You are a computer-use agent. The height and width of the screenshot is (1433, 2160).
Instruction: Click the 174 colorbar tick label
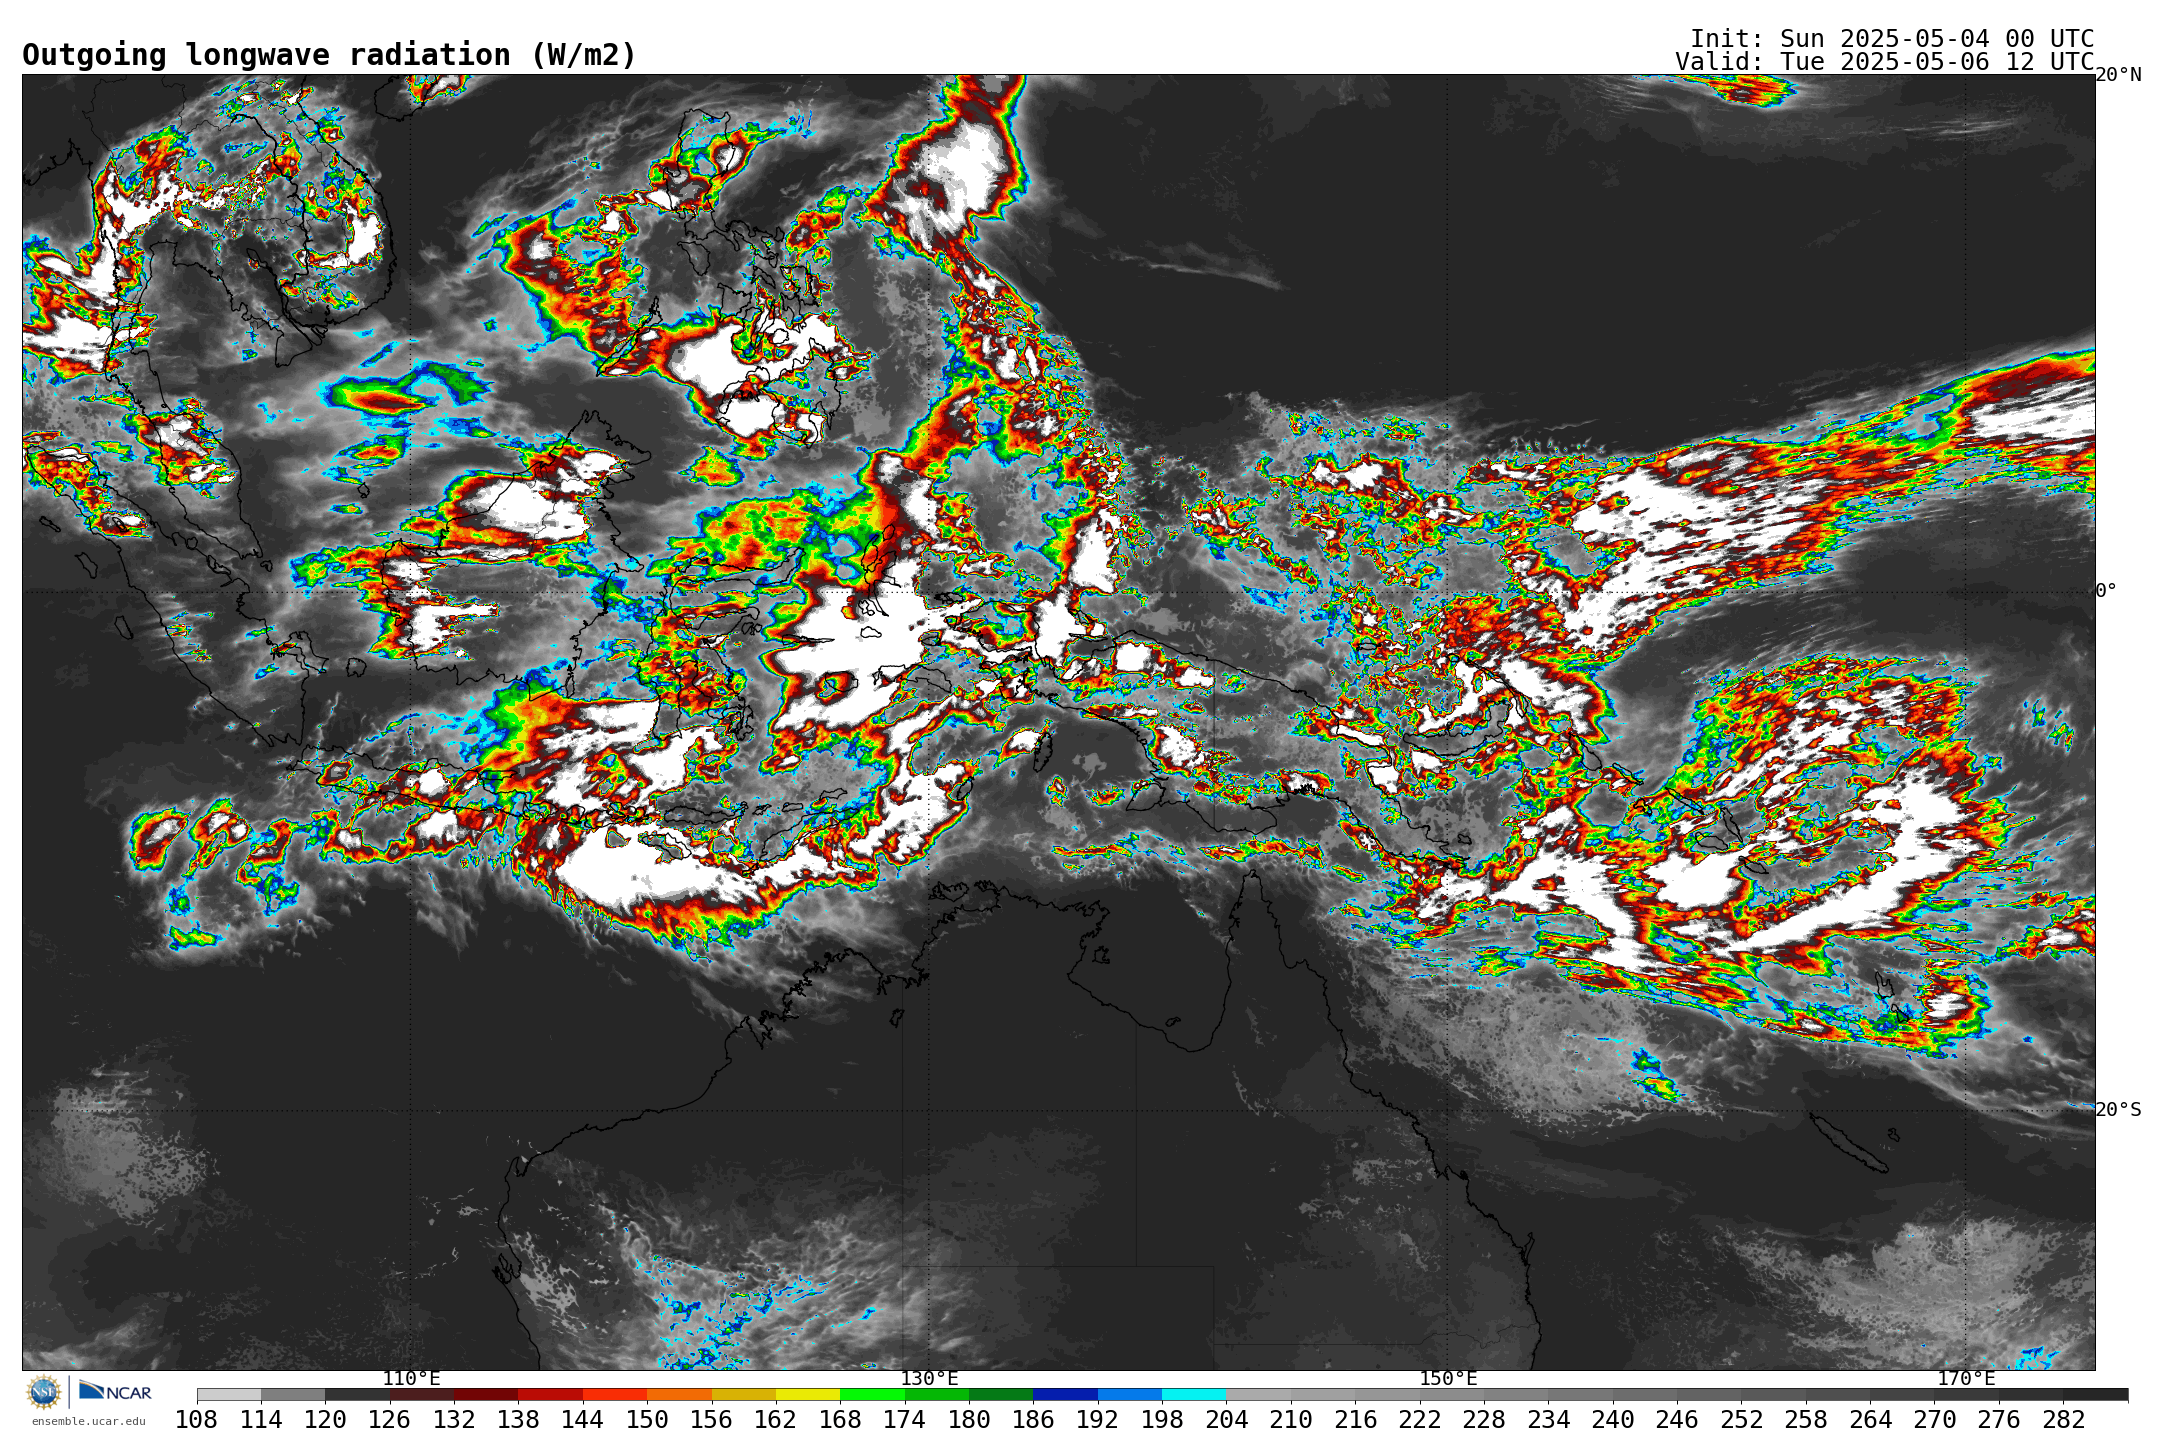(904, 1419)
